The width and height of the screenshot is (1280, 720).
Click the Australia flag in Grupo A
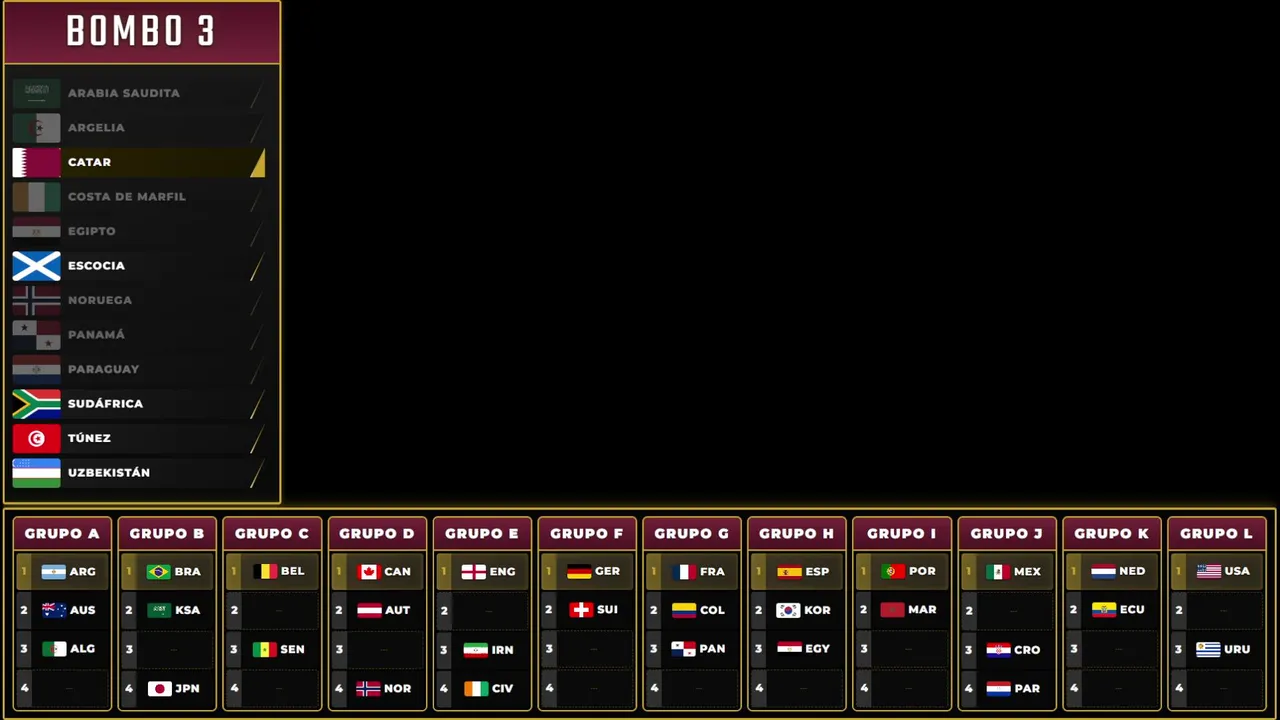[x=53, y=610]
